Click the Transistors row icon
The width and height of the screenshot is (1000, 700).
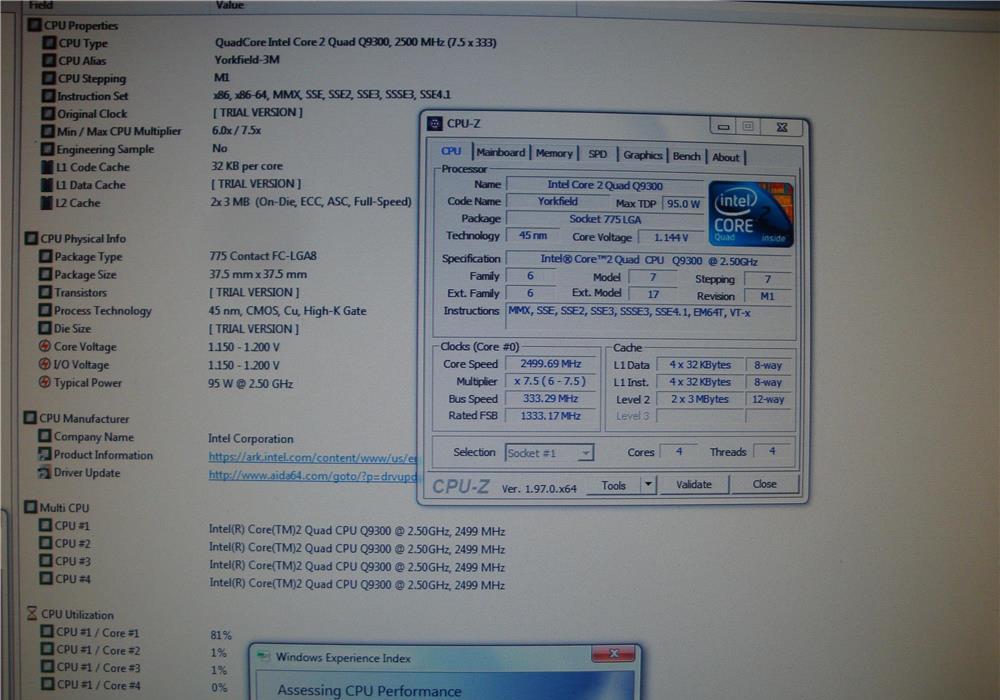[x=45, y=292]
